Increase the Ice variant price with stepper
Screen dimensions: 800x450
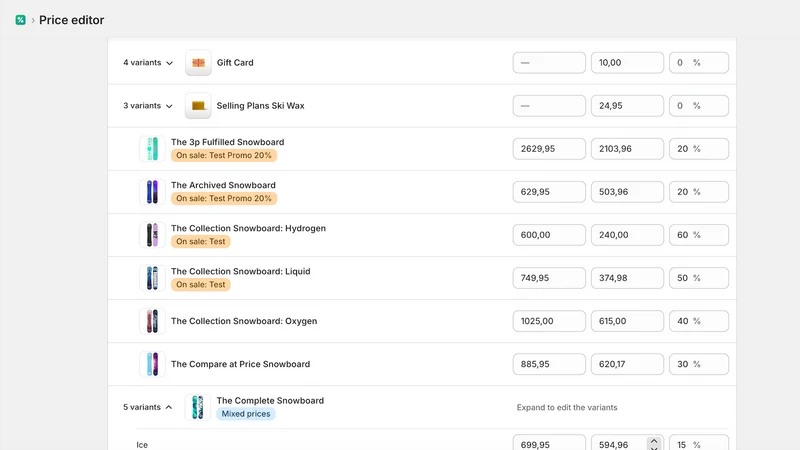pos(654,441)
